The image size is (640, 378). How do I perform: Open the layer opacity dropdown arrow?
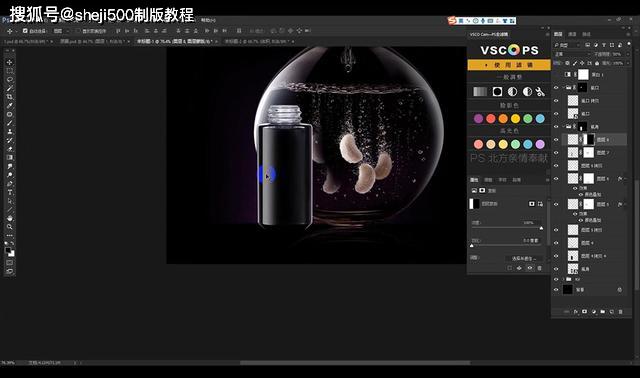coord(628,54)
